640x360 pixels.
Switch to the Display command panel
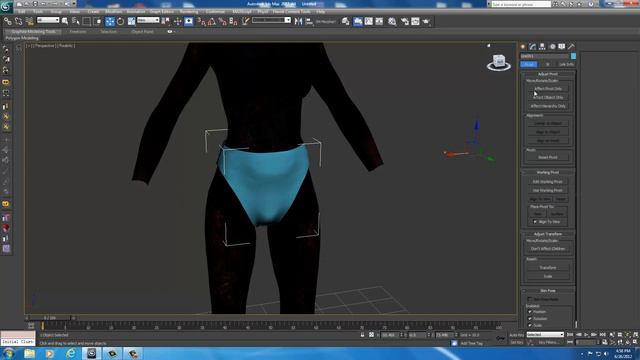click(562, 47)
